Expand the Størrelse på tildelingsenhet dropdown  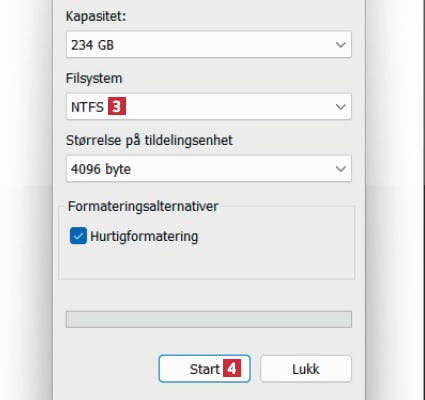(209, 169)
